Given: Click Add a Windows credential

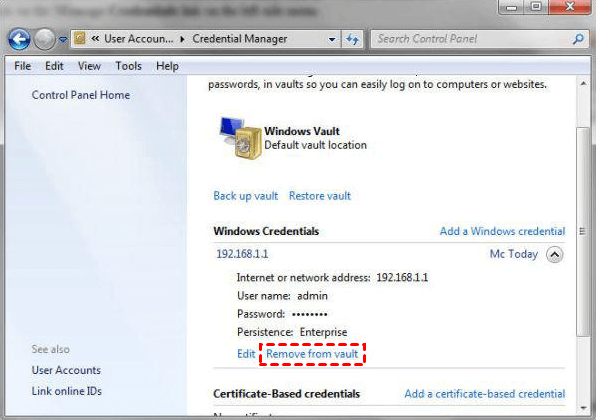Looking at the screenshot, I should point(502,231).
